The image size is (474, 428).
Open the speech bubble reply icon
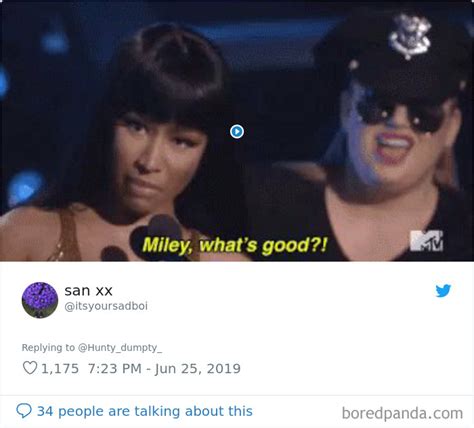(24, 410)
